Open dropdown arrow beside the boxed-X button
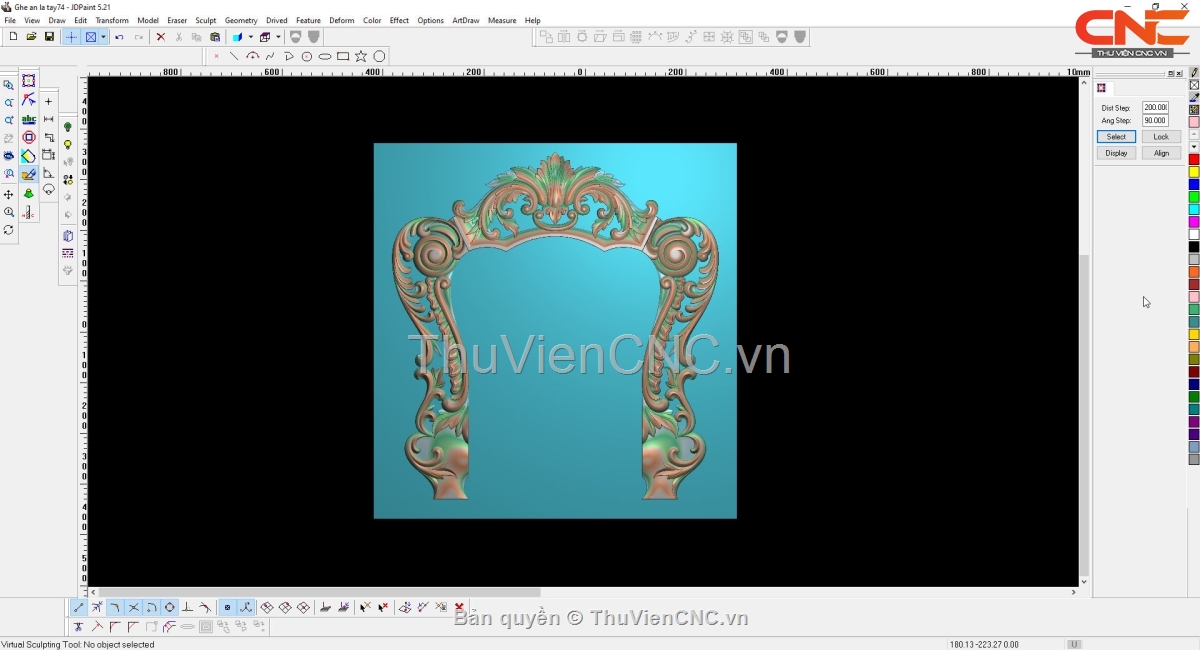Image resolution: width=1200 pixels, height=650 pixels. tap(103, 37)
